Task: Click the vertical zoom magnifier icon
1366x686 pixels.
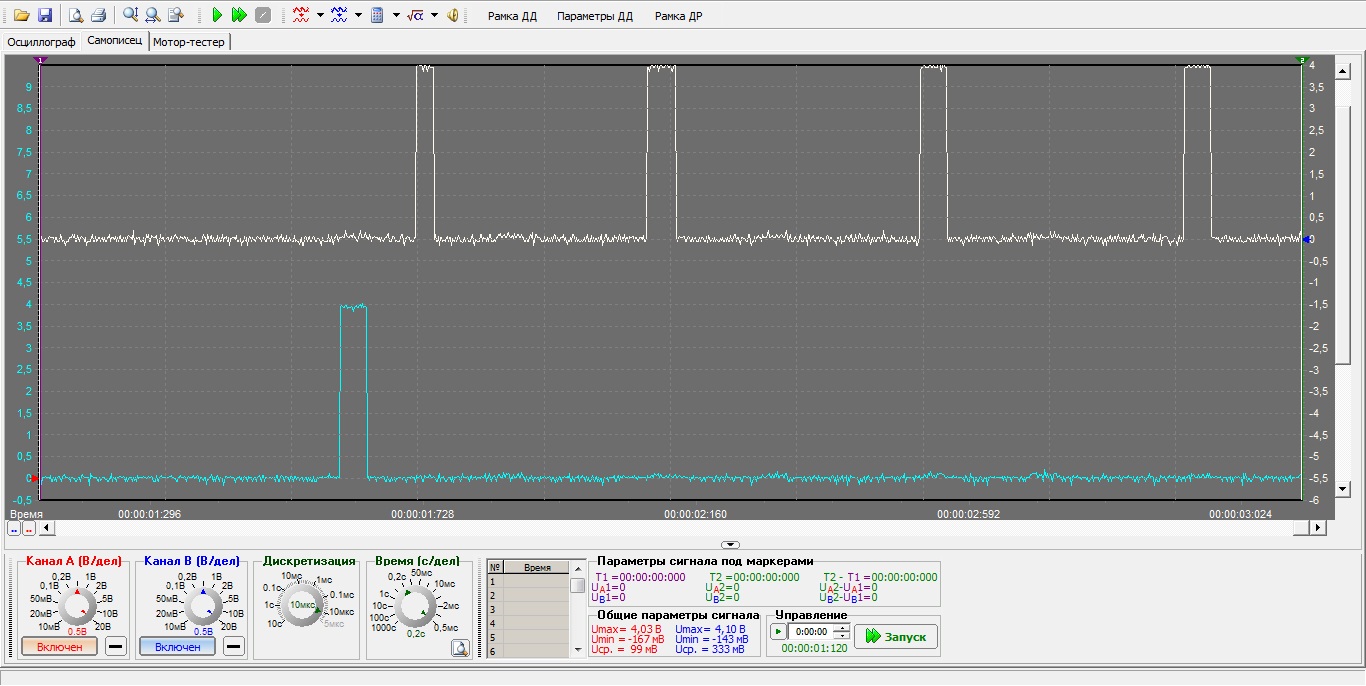Action: coord(130,15)
